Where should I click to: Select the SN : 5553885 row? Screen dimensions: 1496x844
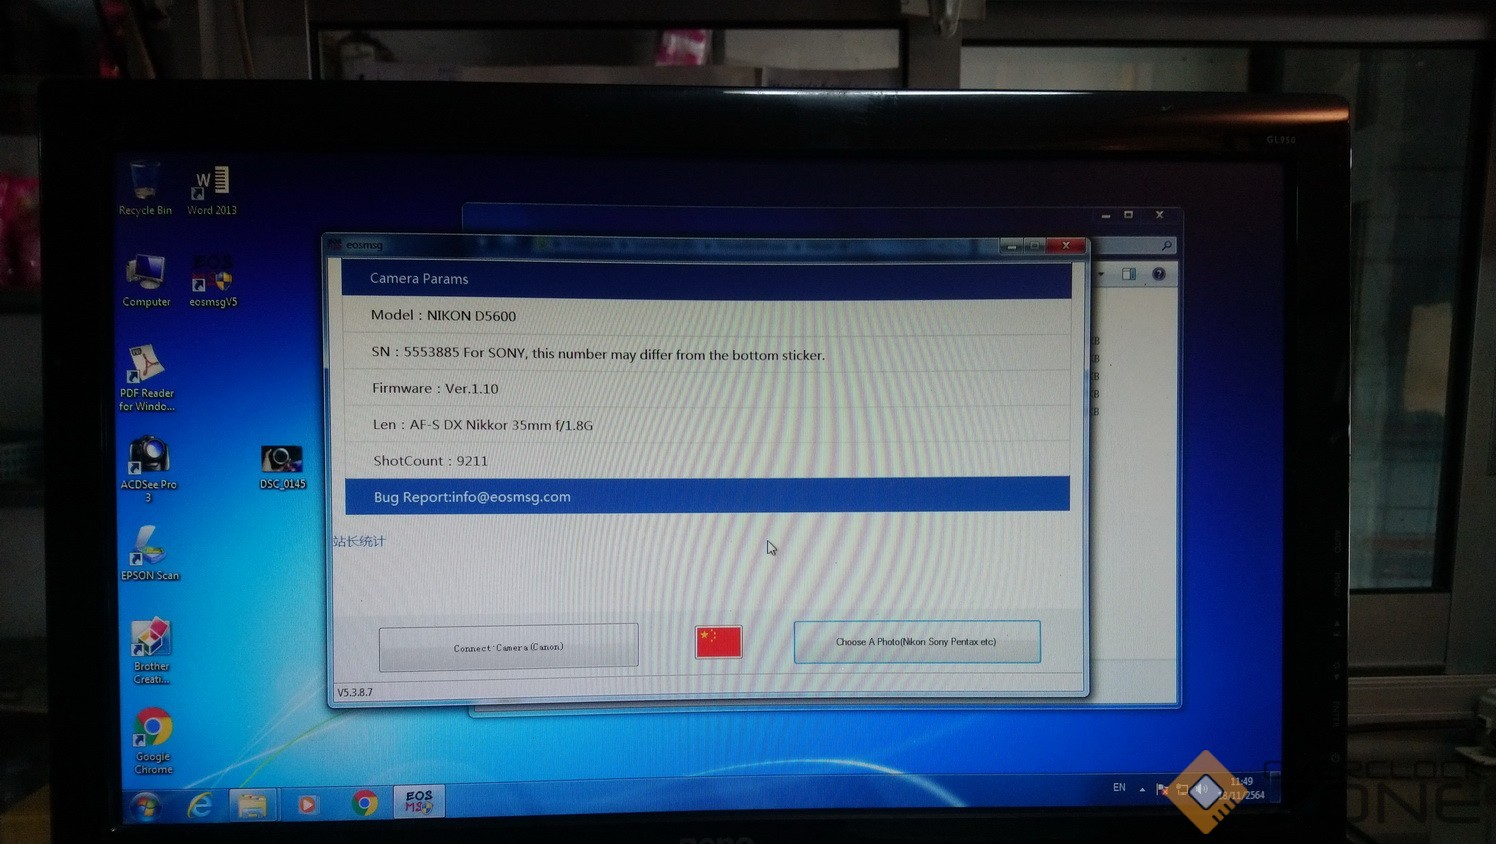[706, 353]
